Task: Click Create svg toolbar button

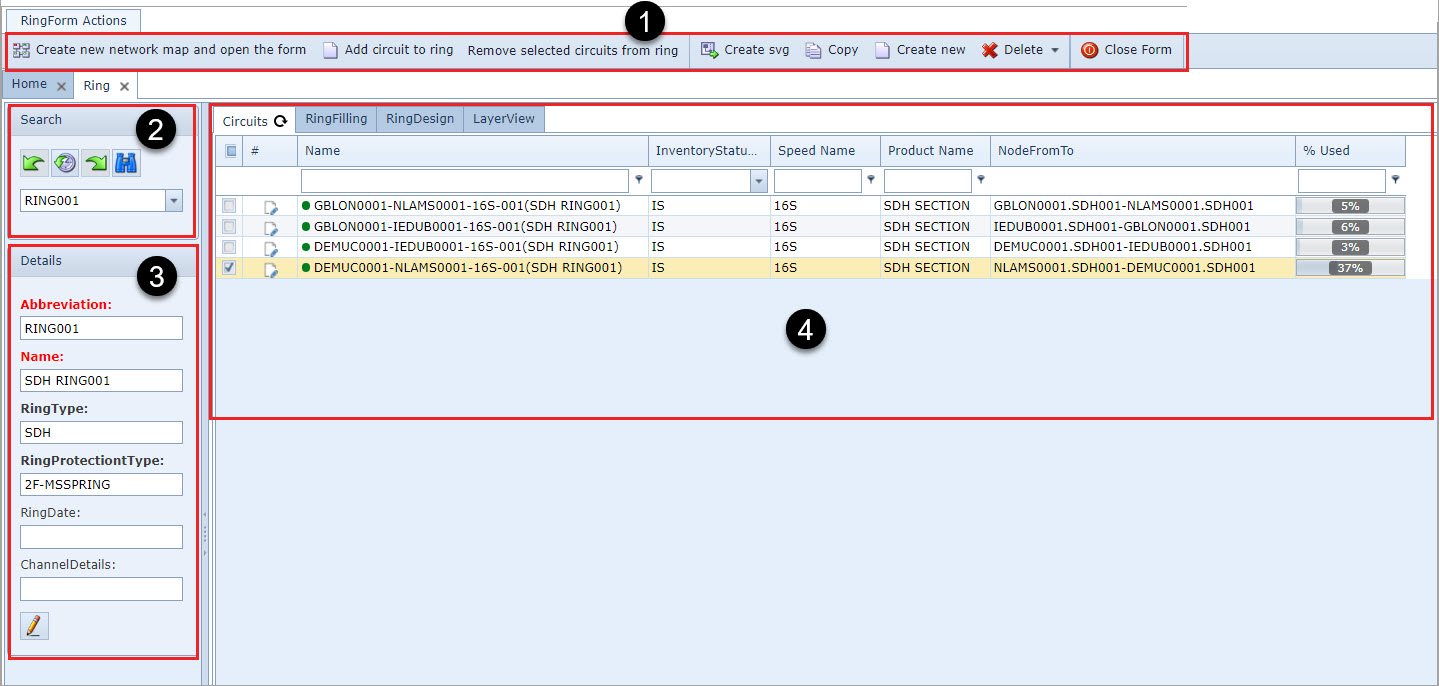Action: point(745,50)
